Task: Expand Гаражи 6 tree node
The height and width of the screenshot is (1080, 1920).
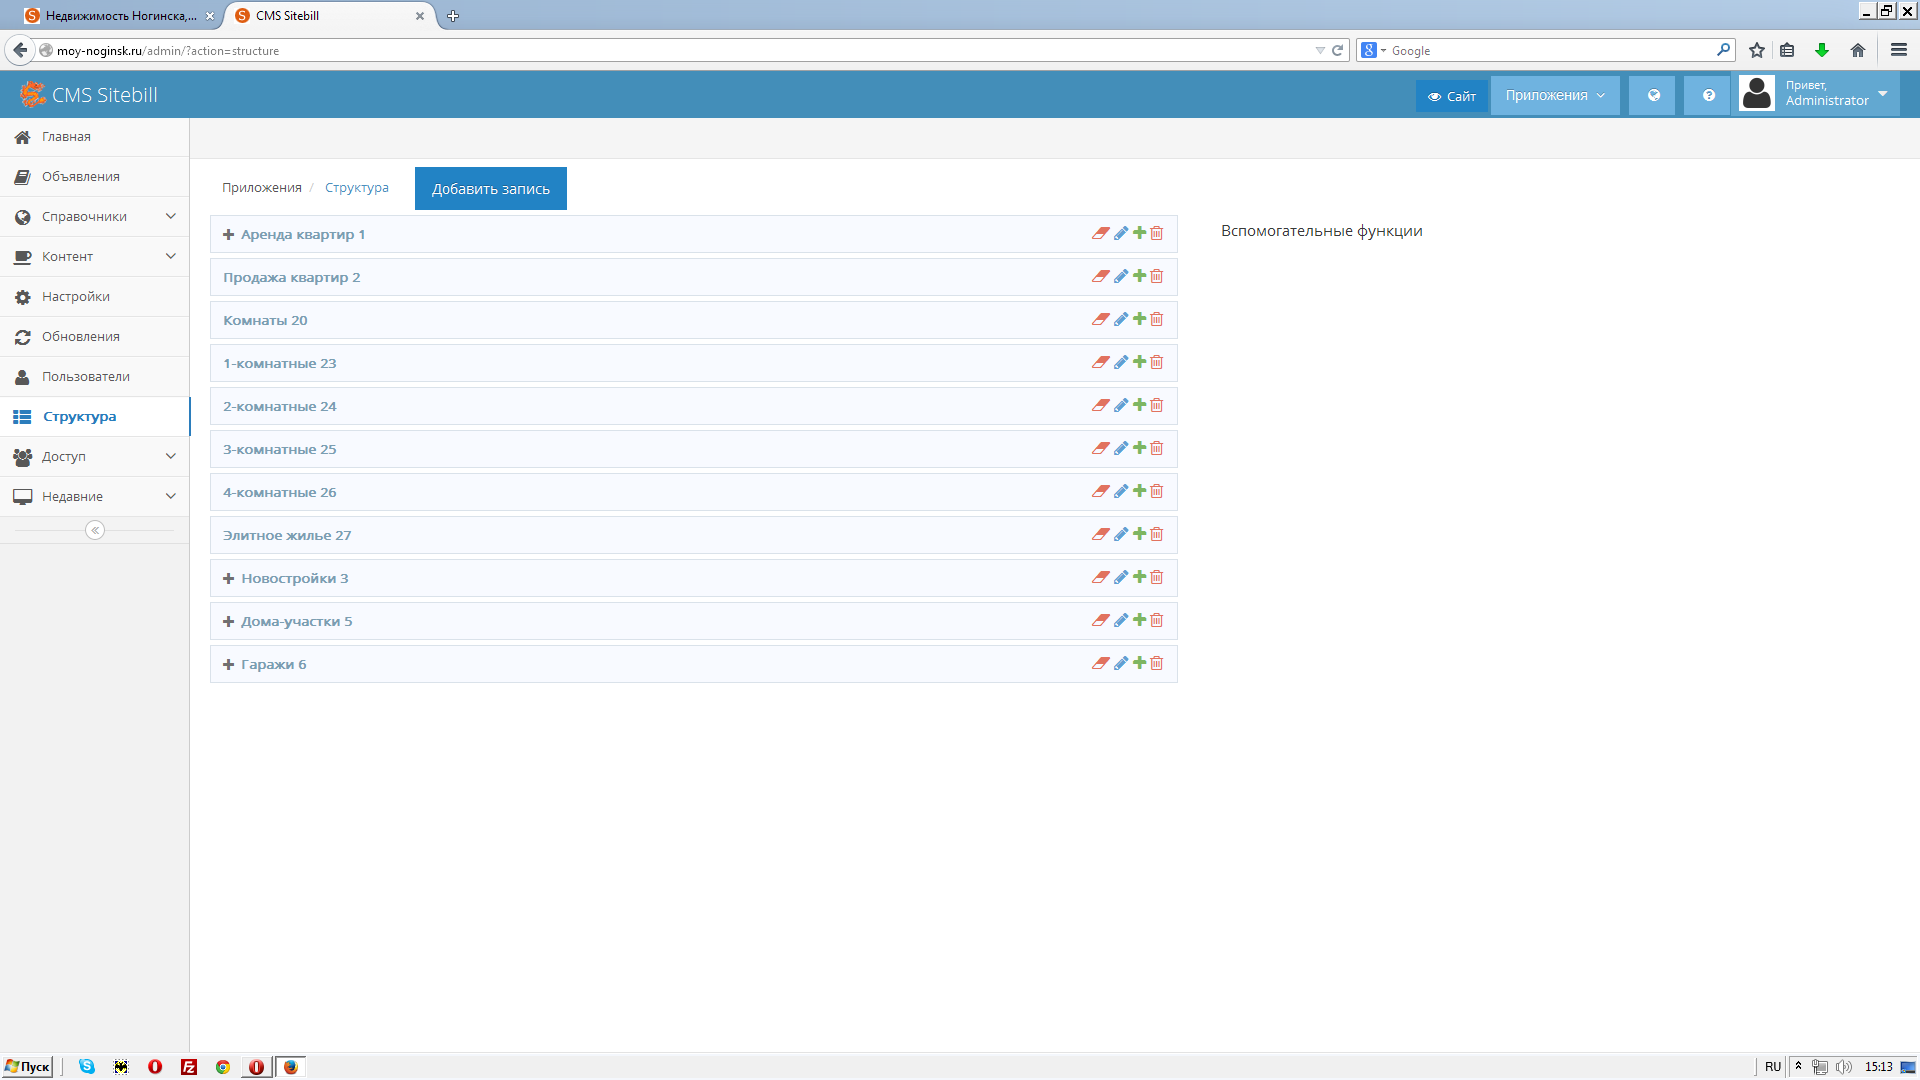Action: (228, 665)
